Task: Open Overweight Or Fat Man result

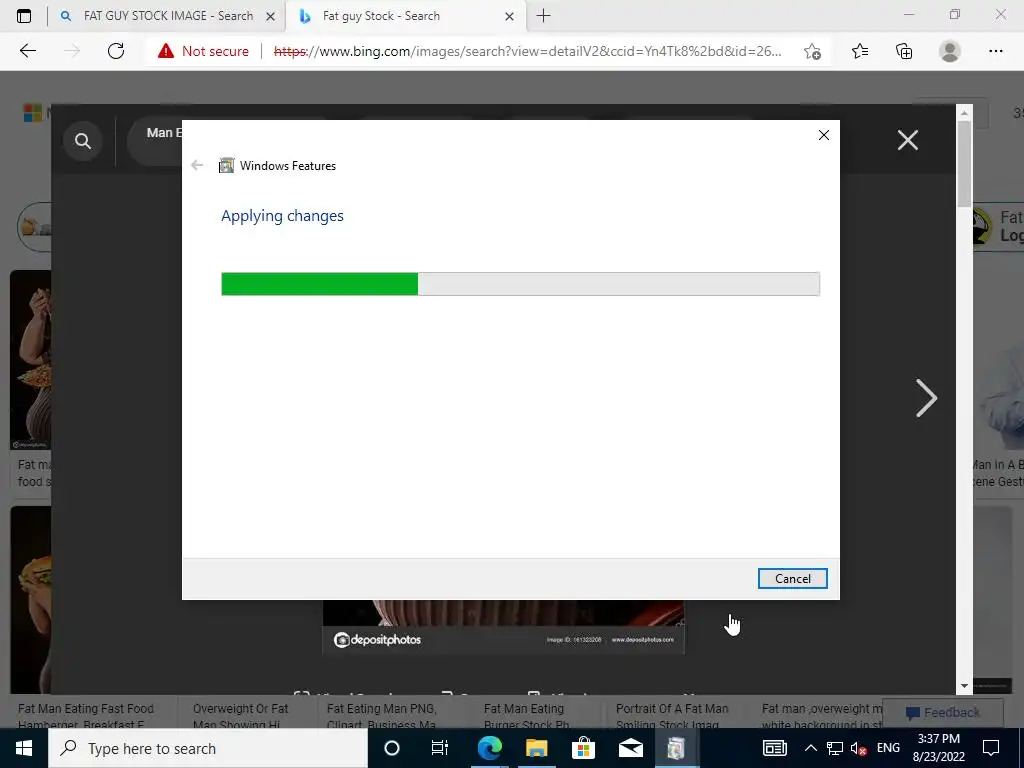Action: (x=240, y=716)
